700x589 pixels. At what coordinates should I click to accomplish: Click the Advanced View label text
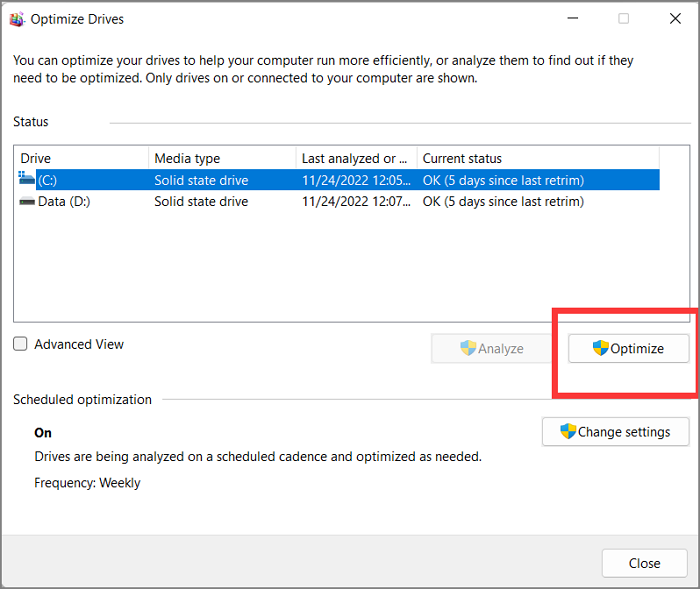(79, 344)
